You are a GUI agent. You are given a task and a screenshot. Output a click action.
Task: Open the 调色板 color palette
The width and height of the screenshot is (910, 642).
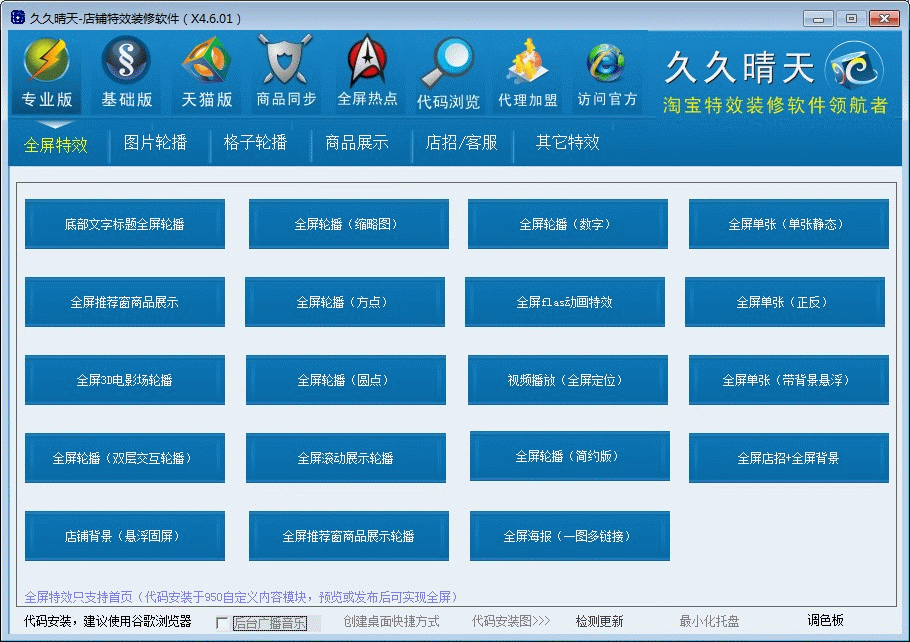pos(826,621)
